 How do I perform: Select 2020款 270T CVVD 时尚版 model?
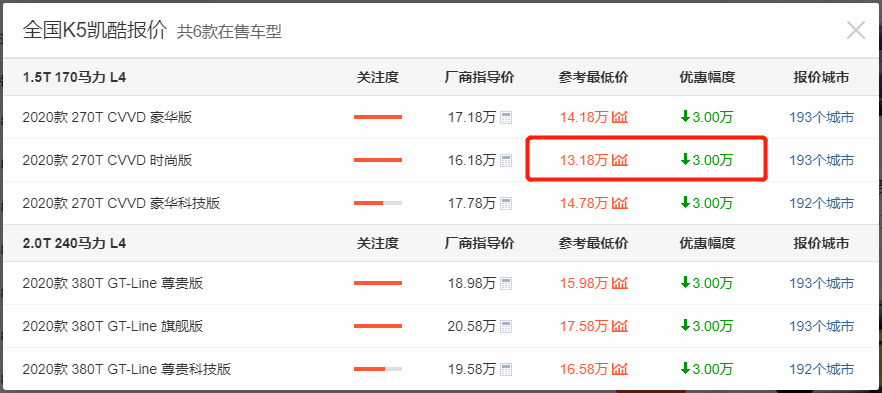[x=107, y=161]
